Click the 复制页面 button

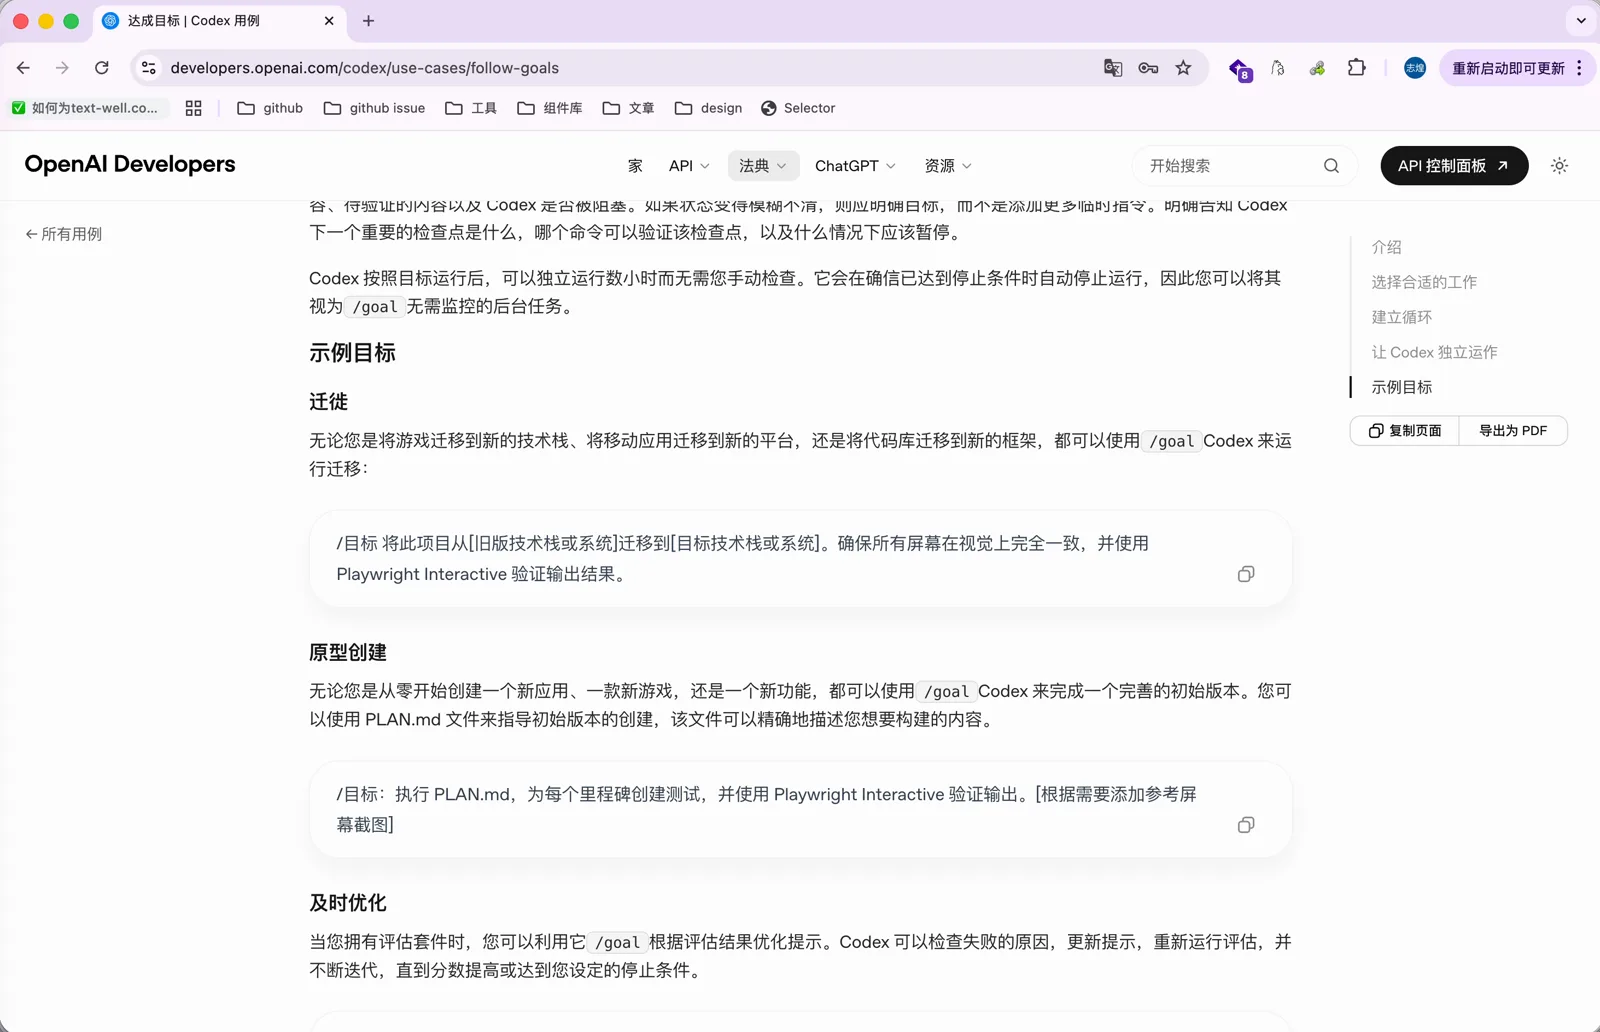pos(1405,431)
